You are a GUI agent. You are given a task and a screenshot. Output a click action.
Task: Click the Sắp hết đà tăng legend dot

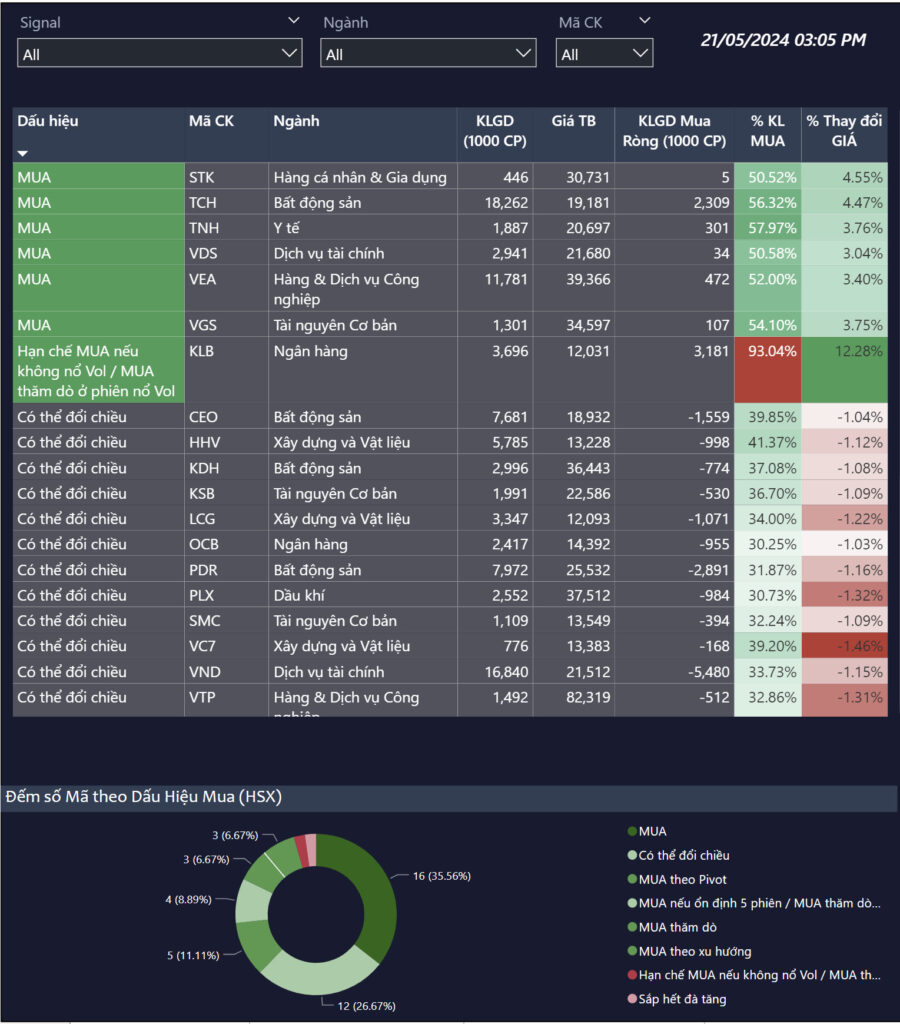(632, 1000)
